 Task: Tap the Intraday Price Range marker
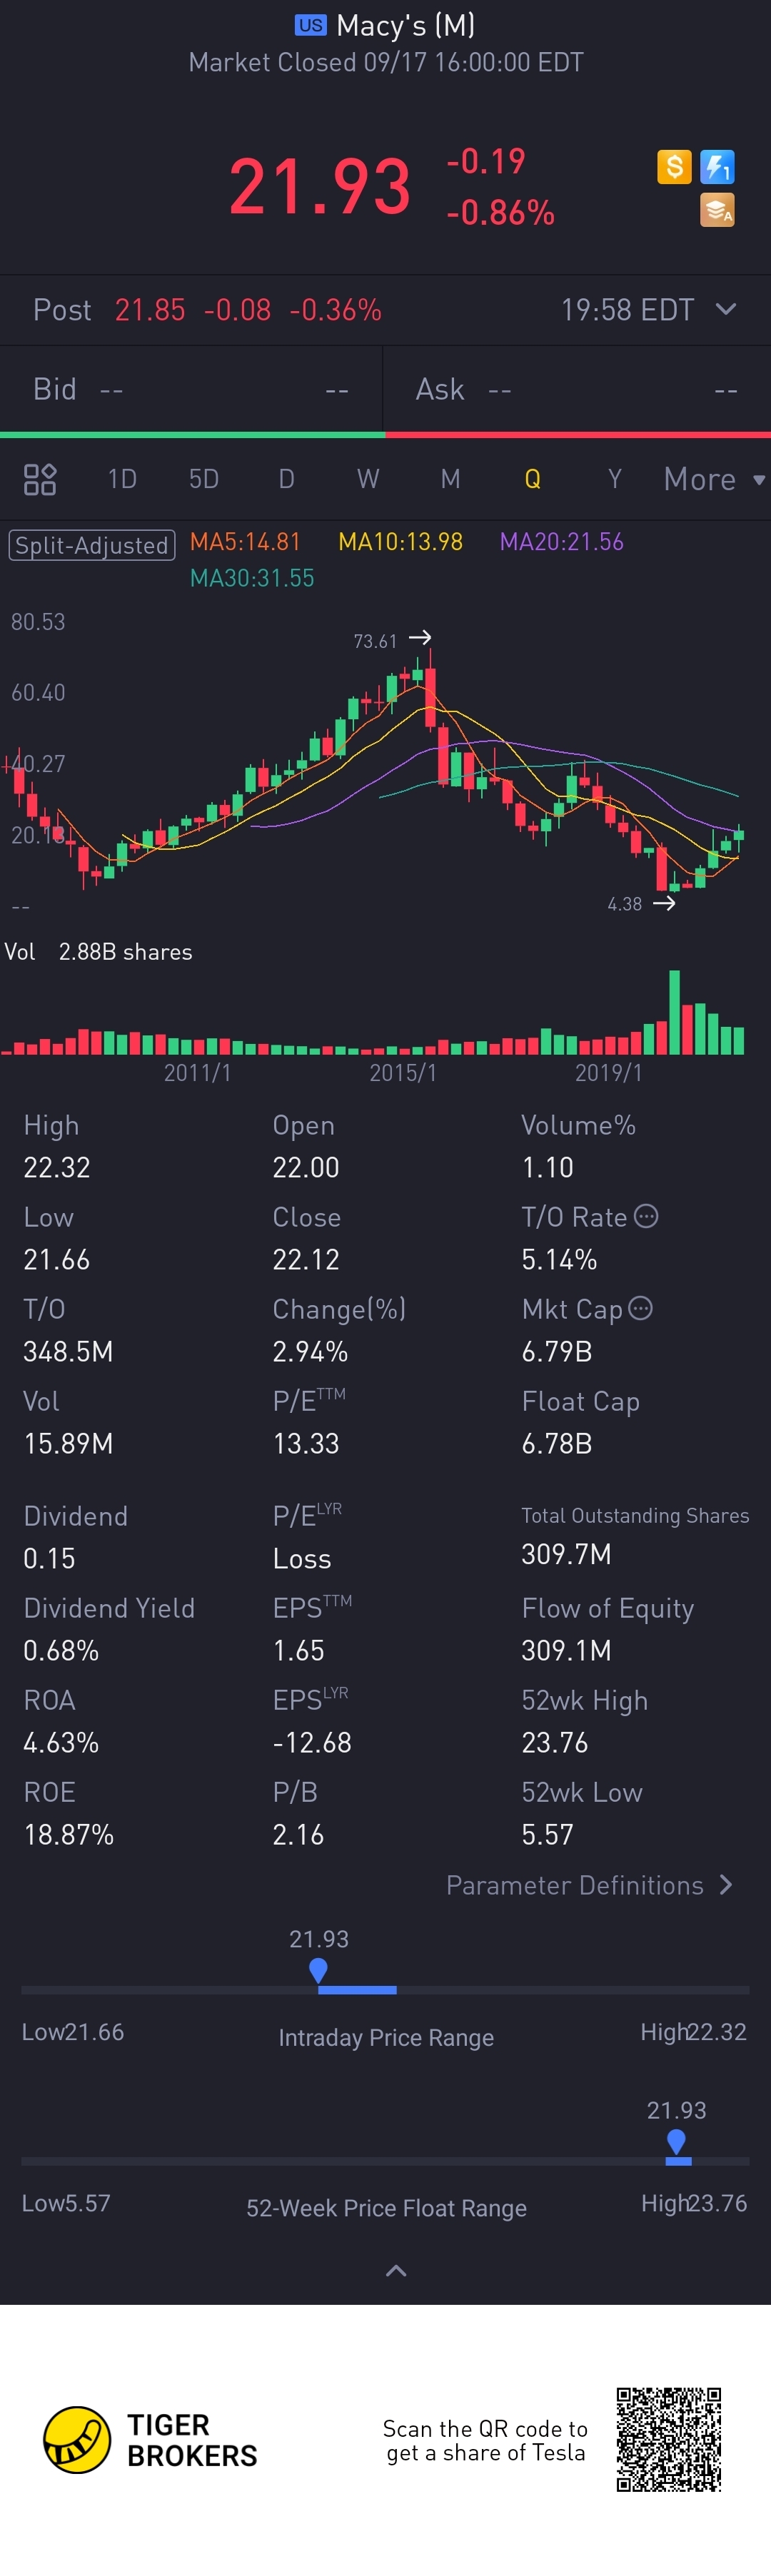tap(318, 1970)
